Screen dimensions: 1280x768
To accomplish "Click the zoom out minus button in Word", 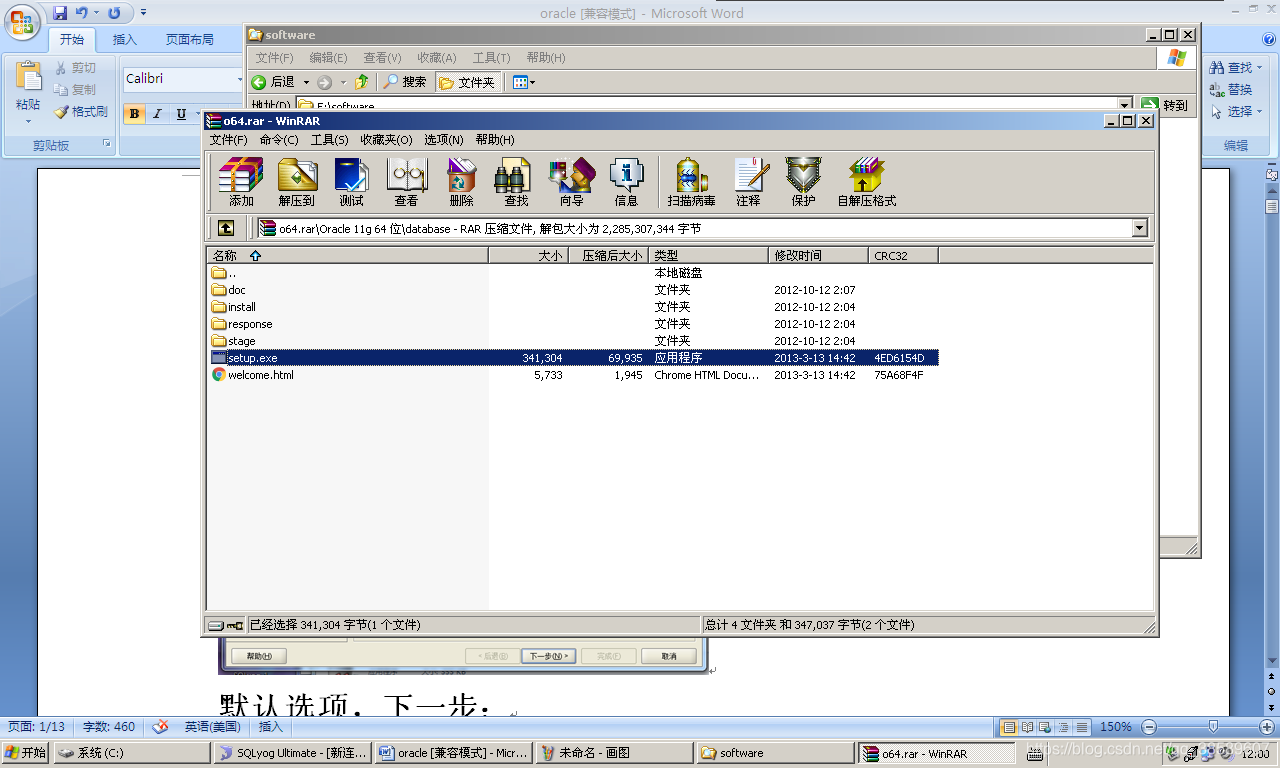I will click(1149, 727).
